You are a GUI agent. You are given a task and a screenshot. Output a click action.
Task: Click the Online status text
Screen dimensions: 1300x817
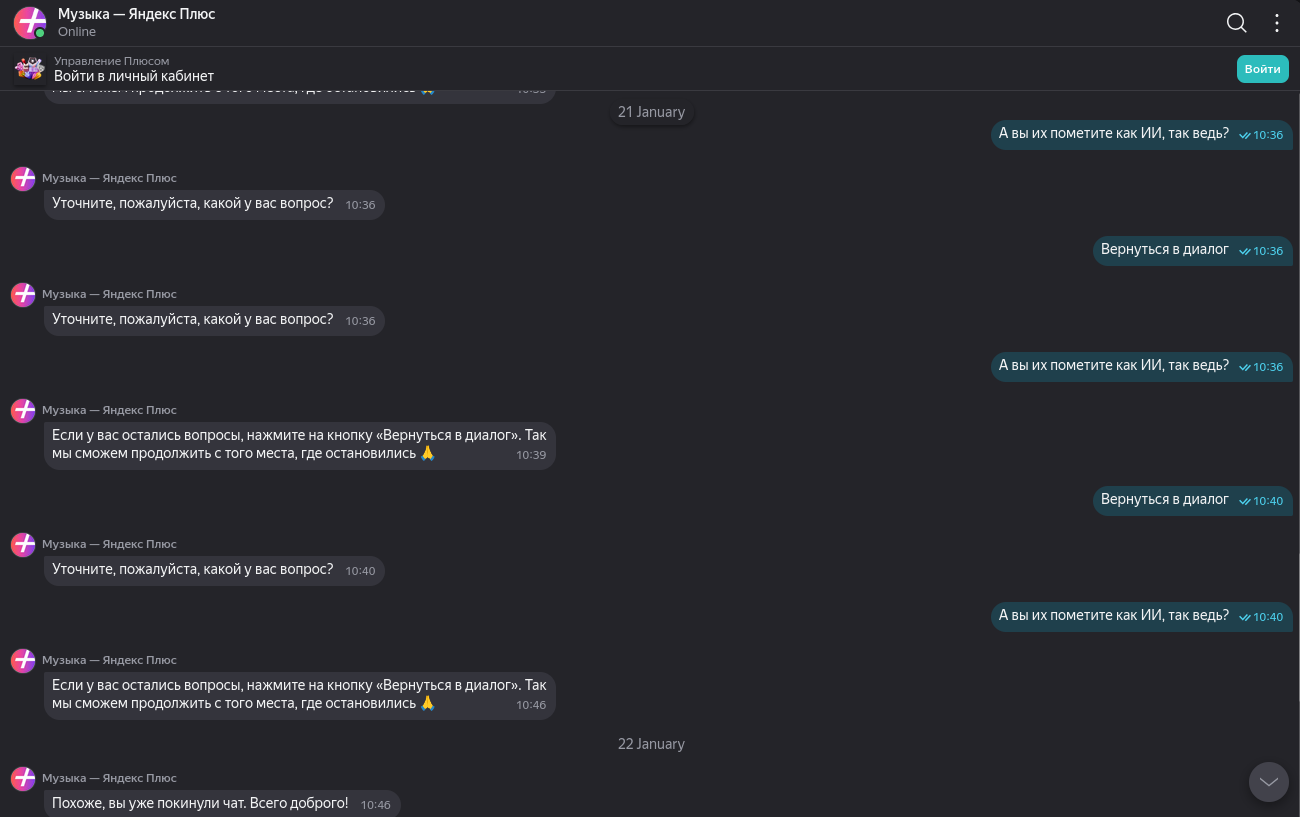coord(77,32)
